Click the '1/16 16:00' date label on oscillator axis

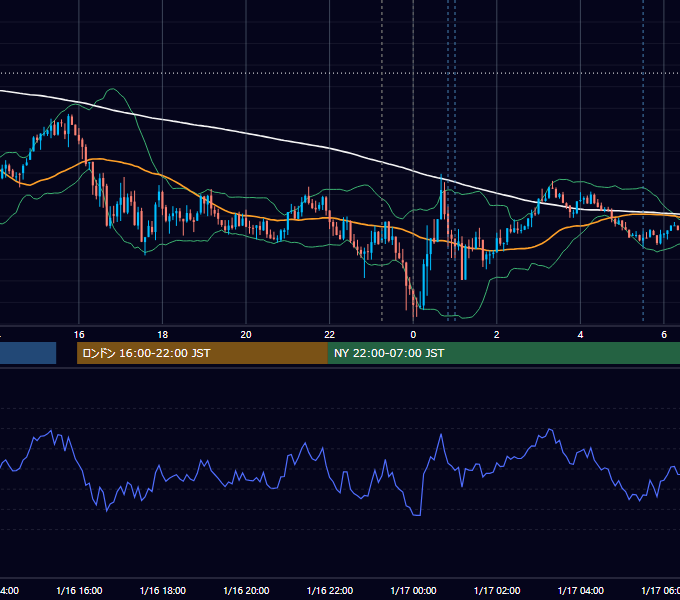pos(79,591)
